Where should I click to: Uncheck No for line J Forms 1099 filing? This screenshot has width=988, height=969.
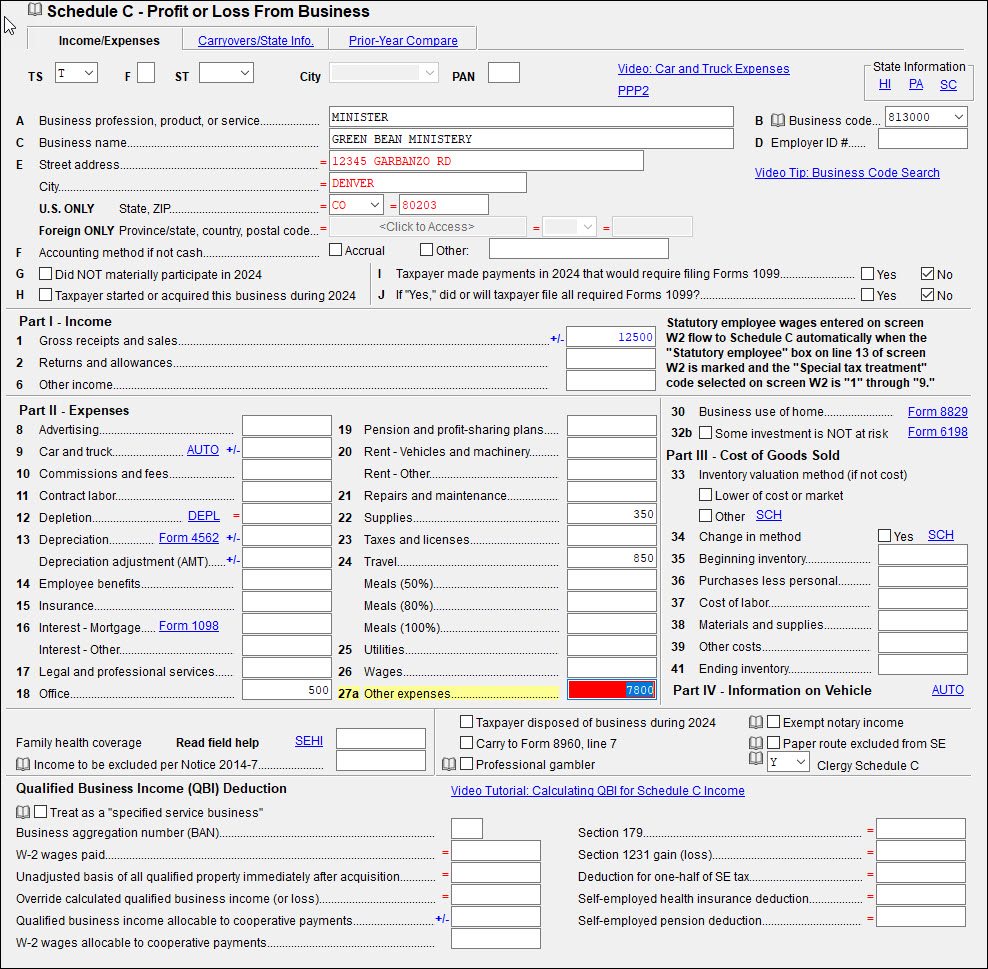click(x=927, y=295)
